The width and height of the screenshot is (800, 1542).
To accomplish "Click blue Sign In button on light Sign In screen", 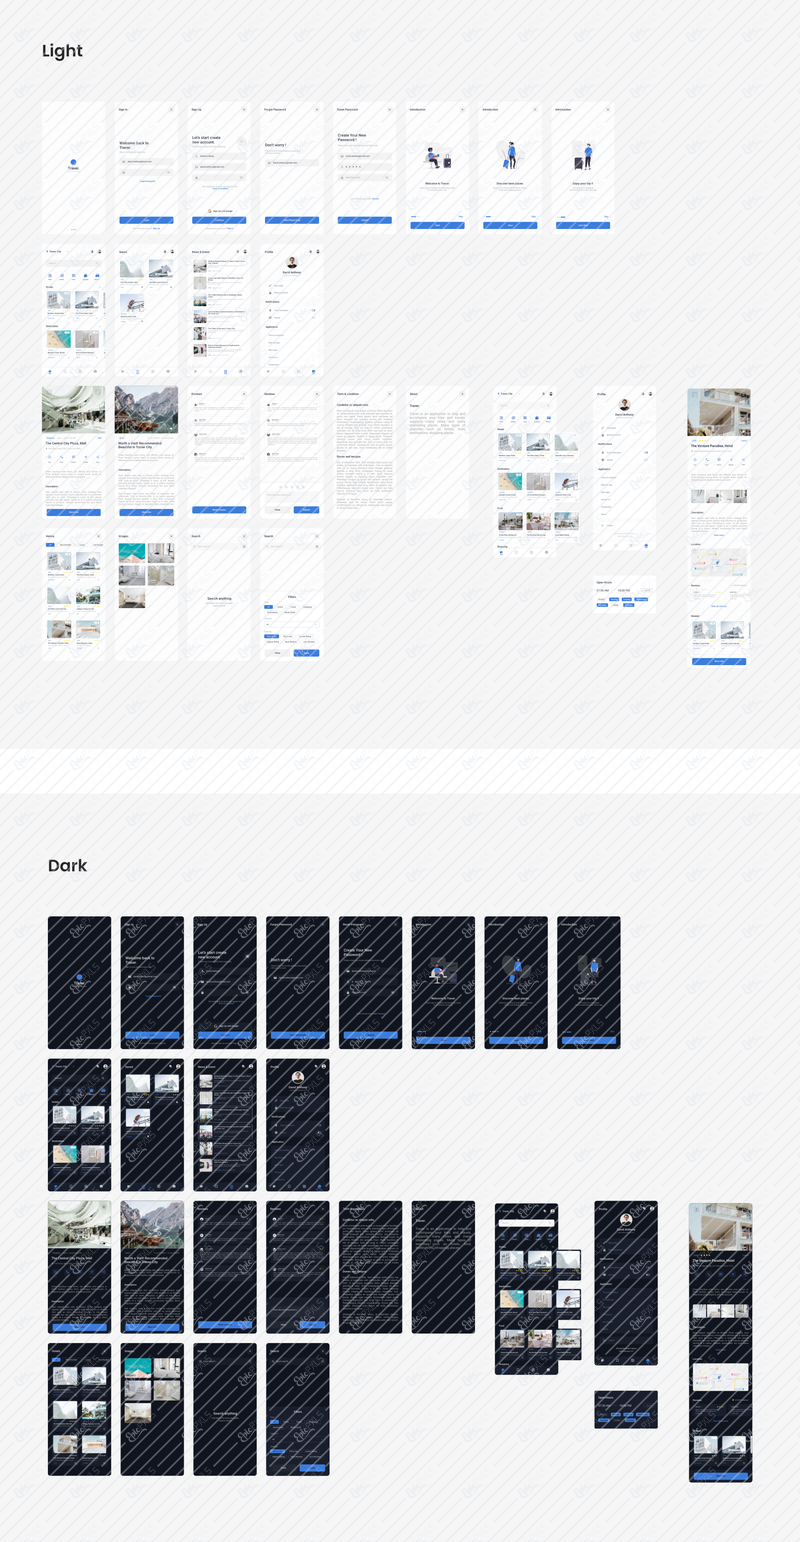I will tap(146, 220).
